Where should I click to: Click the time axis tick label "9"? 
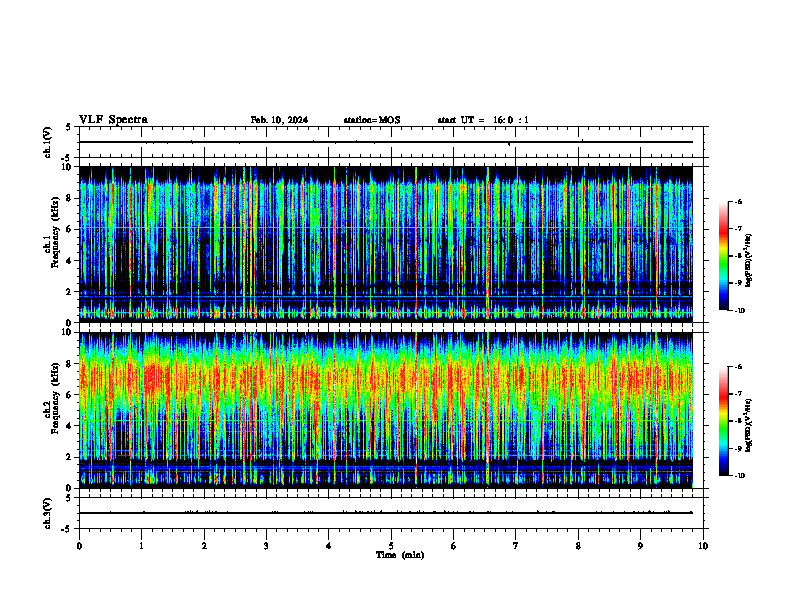coord(640,546)
